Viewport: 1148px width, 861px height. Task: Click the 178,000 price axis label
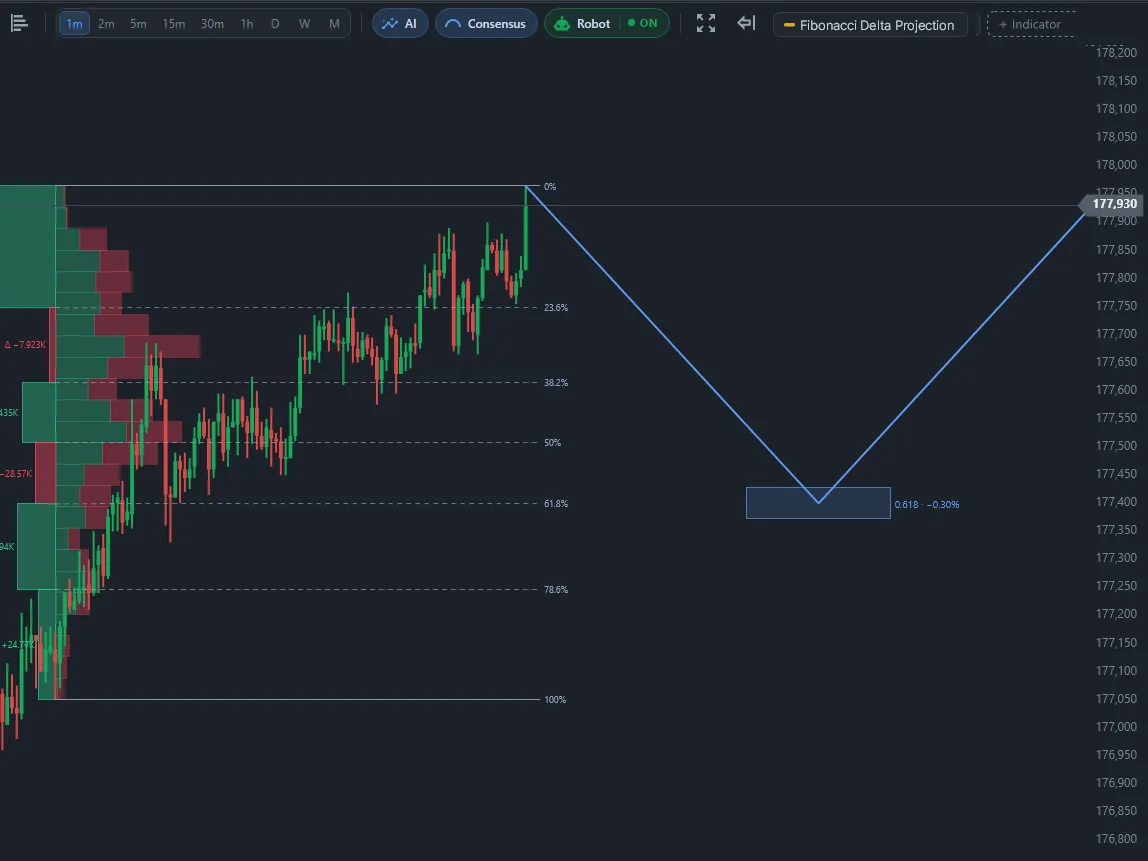[x=1116, y=165]
